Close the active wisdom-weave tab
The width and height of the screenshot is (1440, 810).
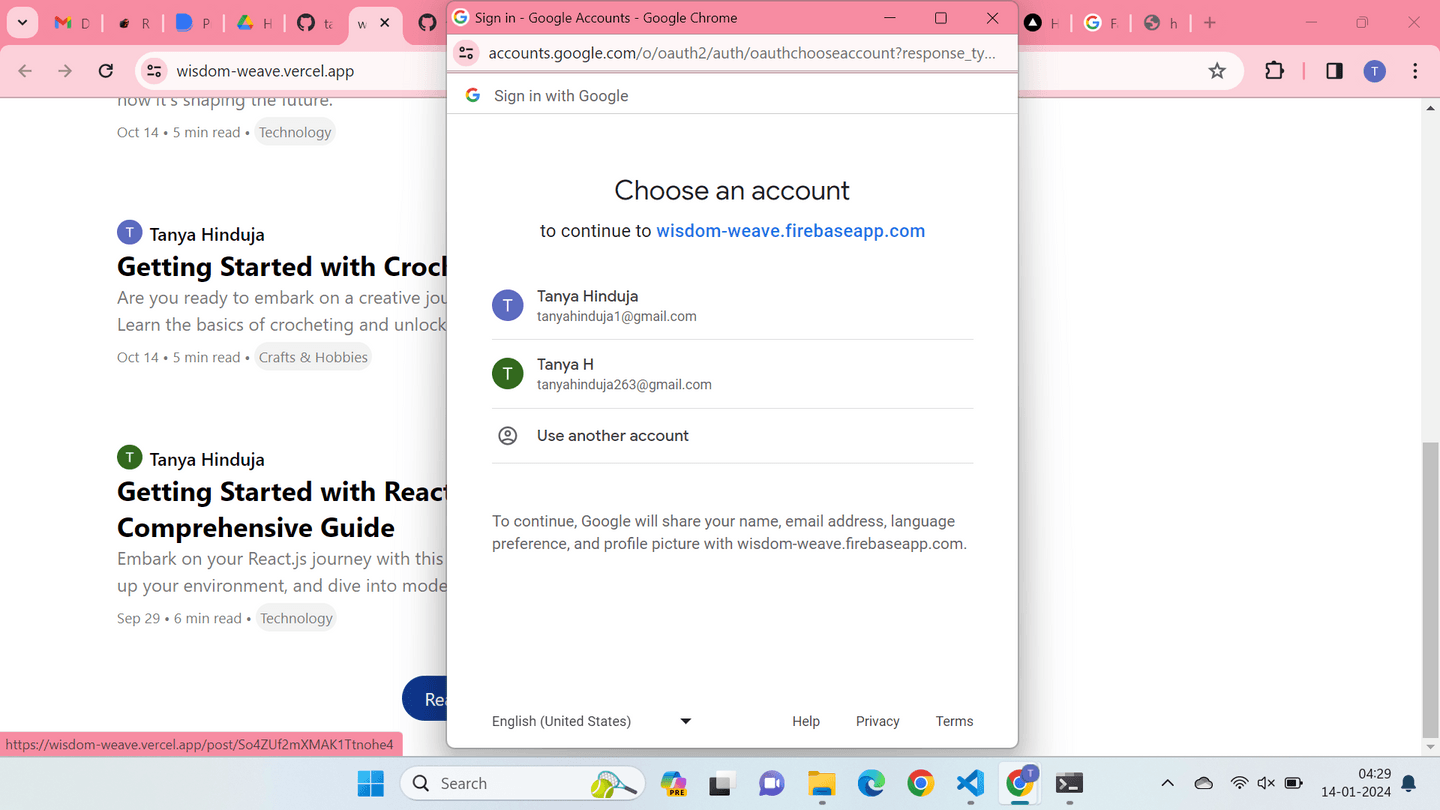(x=385, y=22)
